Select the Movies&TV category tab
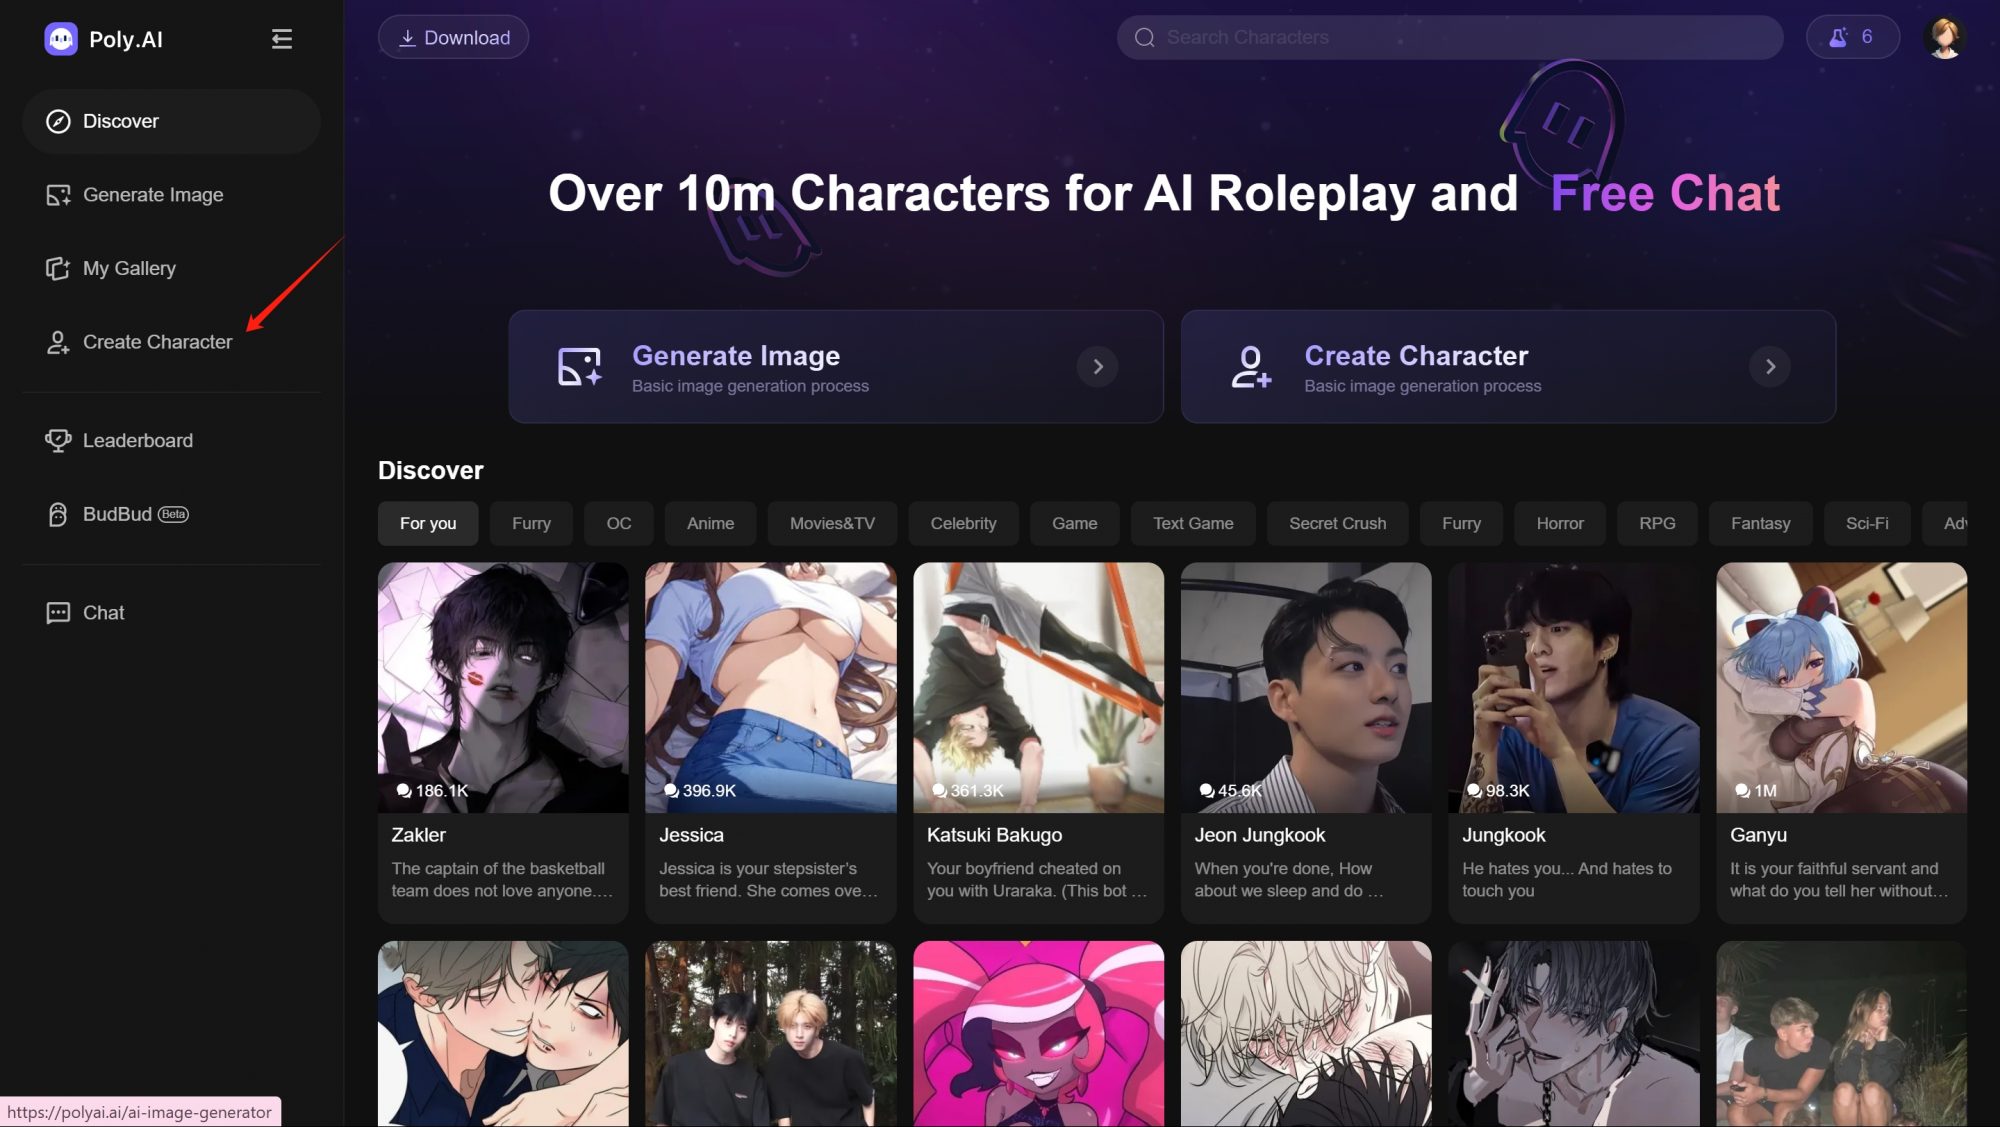The height and width of the screenshot is (1127, 2000). [832, 523]
